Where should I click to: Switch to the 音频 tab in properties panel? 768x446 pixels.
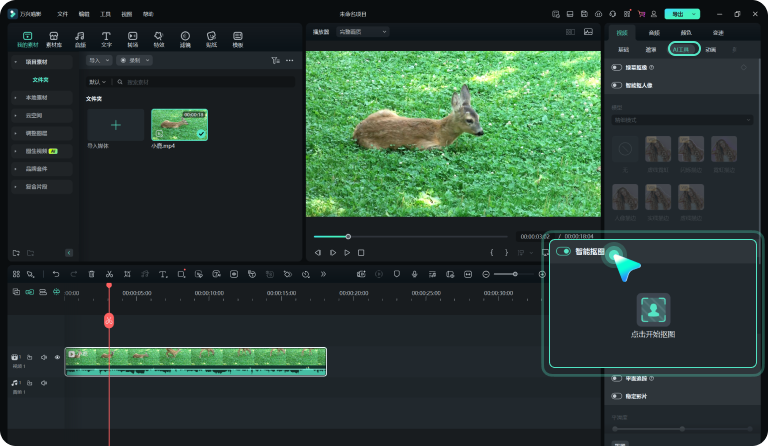click(x=654, y=33)
